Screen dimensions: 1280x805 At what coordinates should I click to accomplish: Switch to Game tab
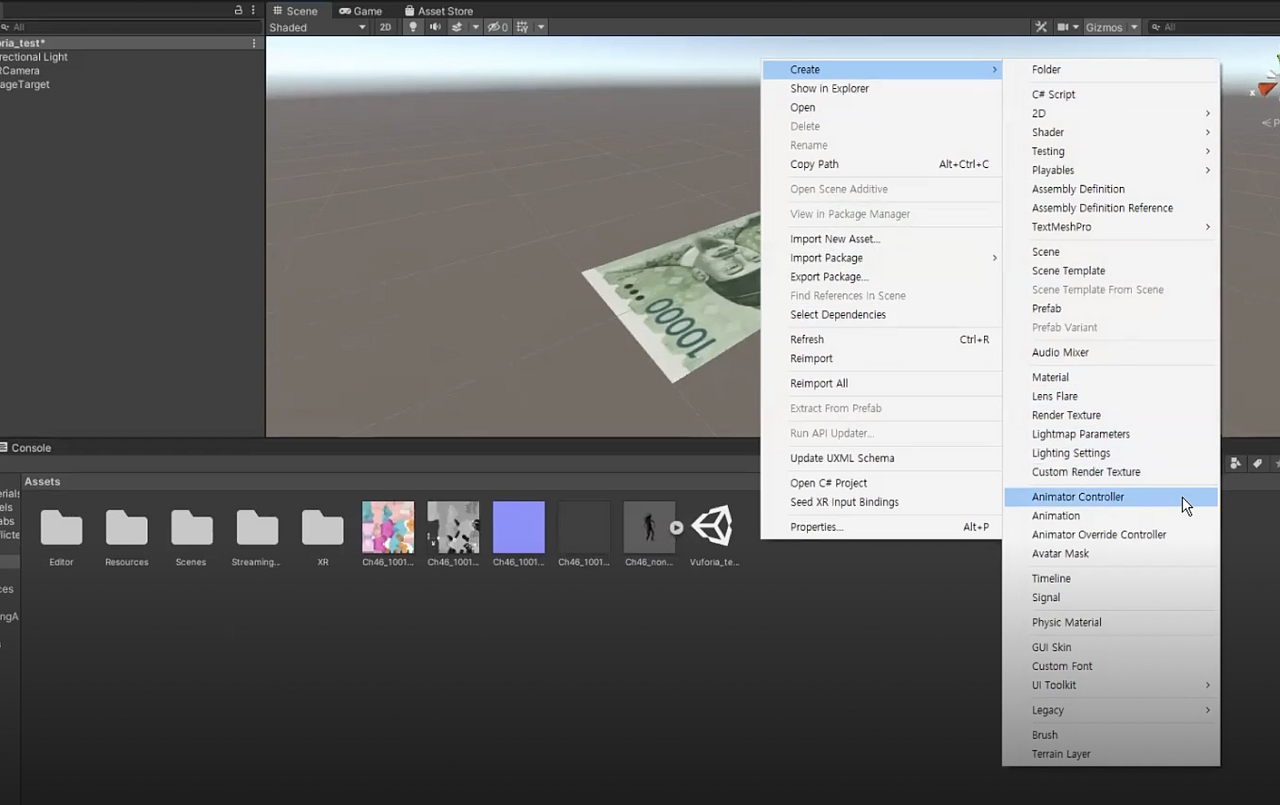point(361,11)
